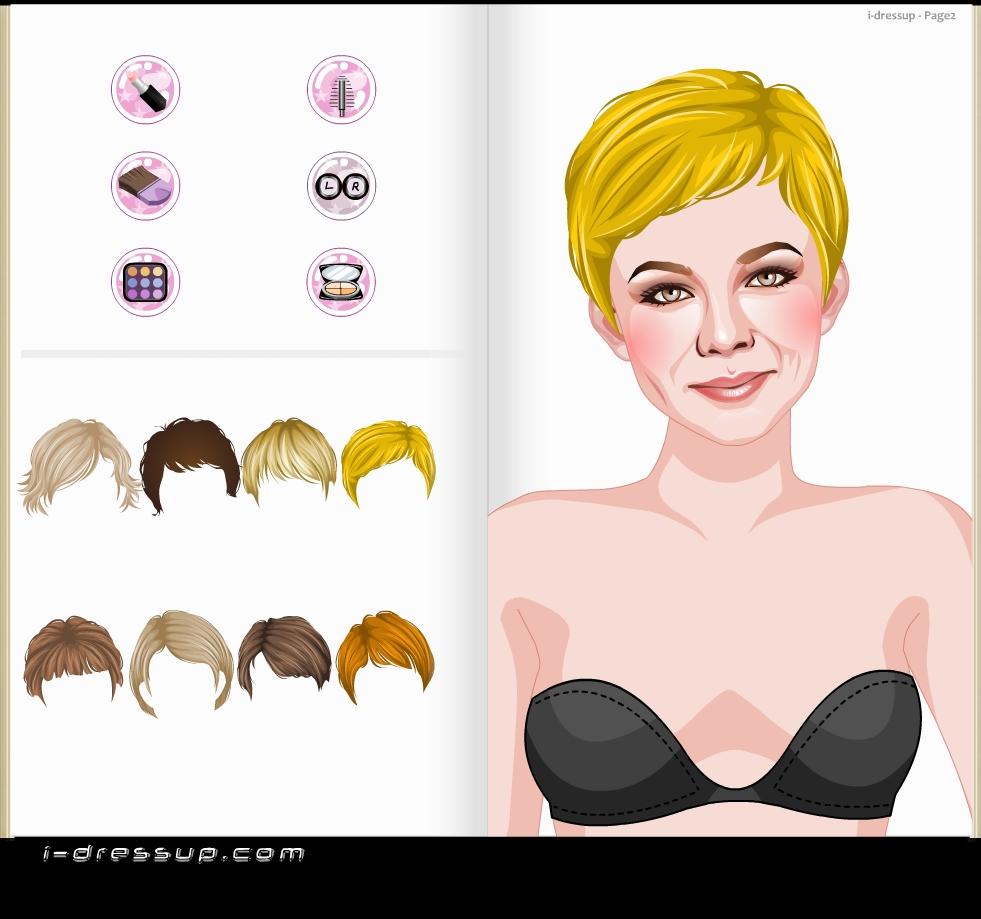Select the compact powder mirror icon
Viewport: 981px width, 919px height.
point(341,282)
